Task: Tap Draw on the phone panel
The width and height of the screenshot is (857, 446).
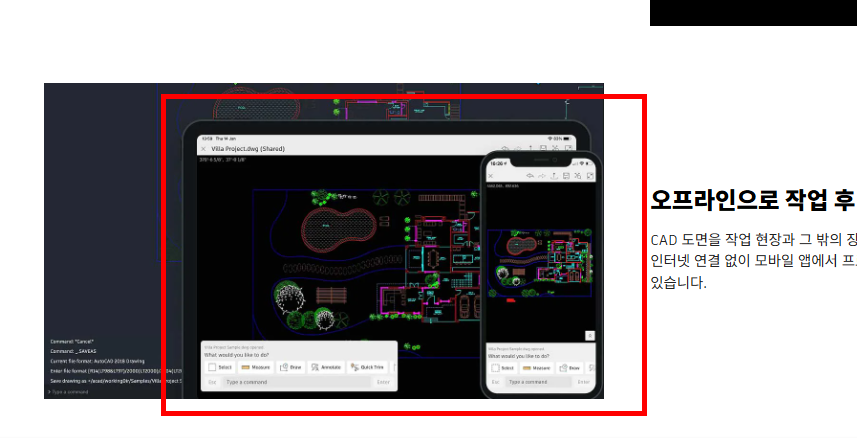Action: pos(570,368)
